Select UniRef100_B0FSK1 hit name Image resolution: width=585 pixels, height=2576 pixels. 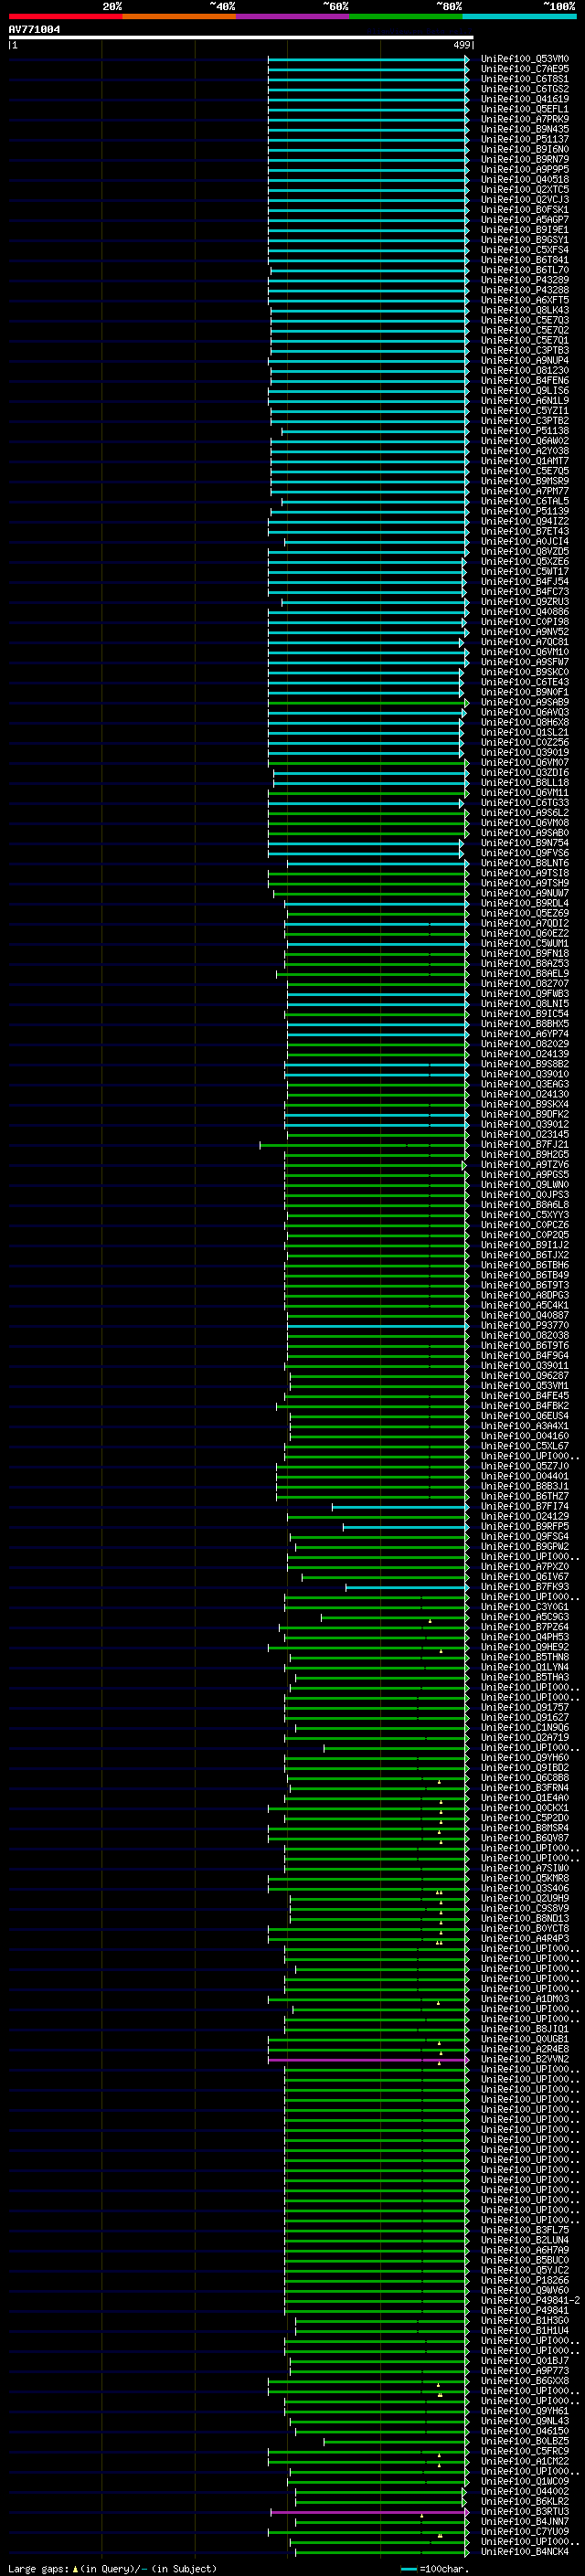pyautogui.click(x=524, y=210)
